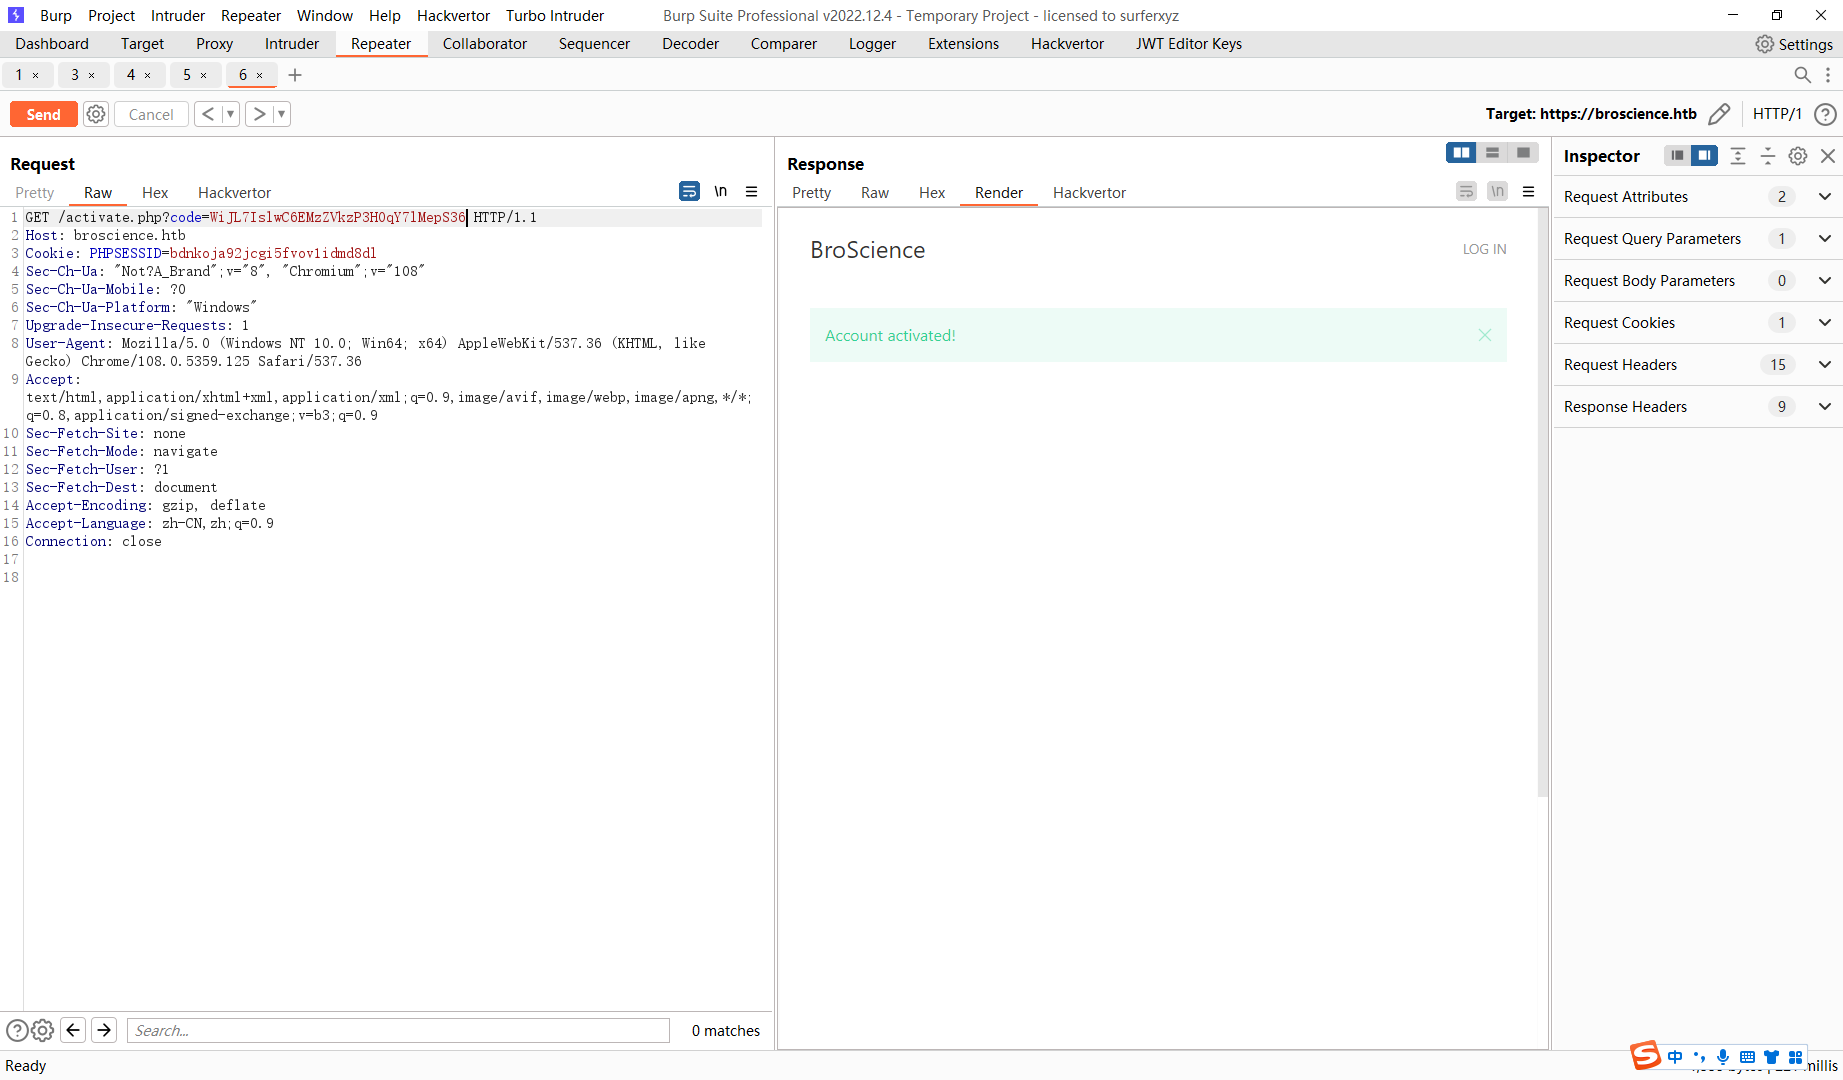The image size is (1843, 1080).
Task: Toggle response line wrap icon
Action: click(x=1466, y=191)
